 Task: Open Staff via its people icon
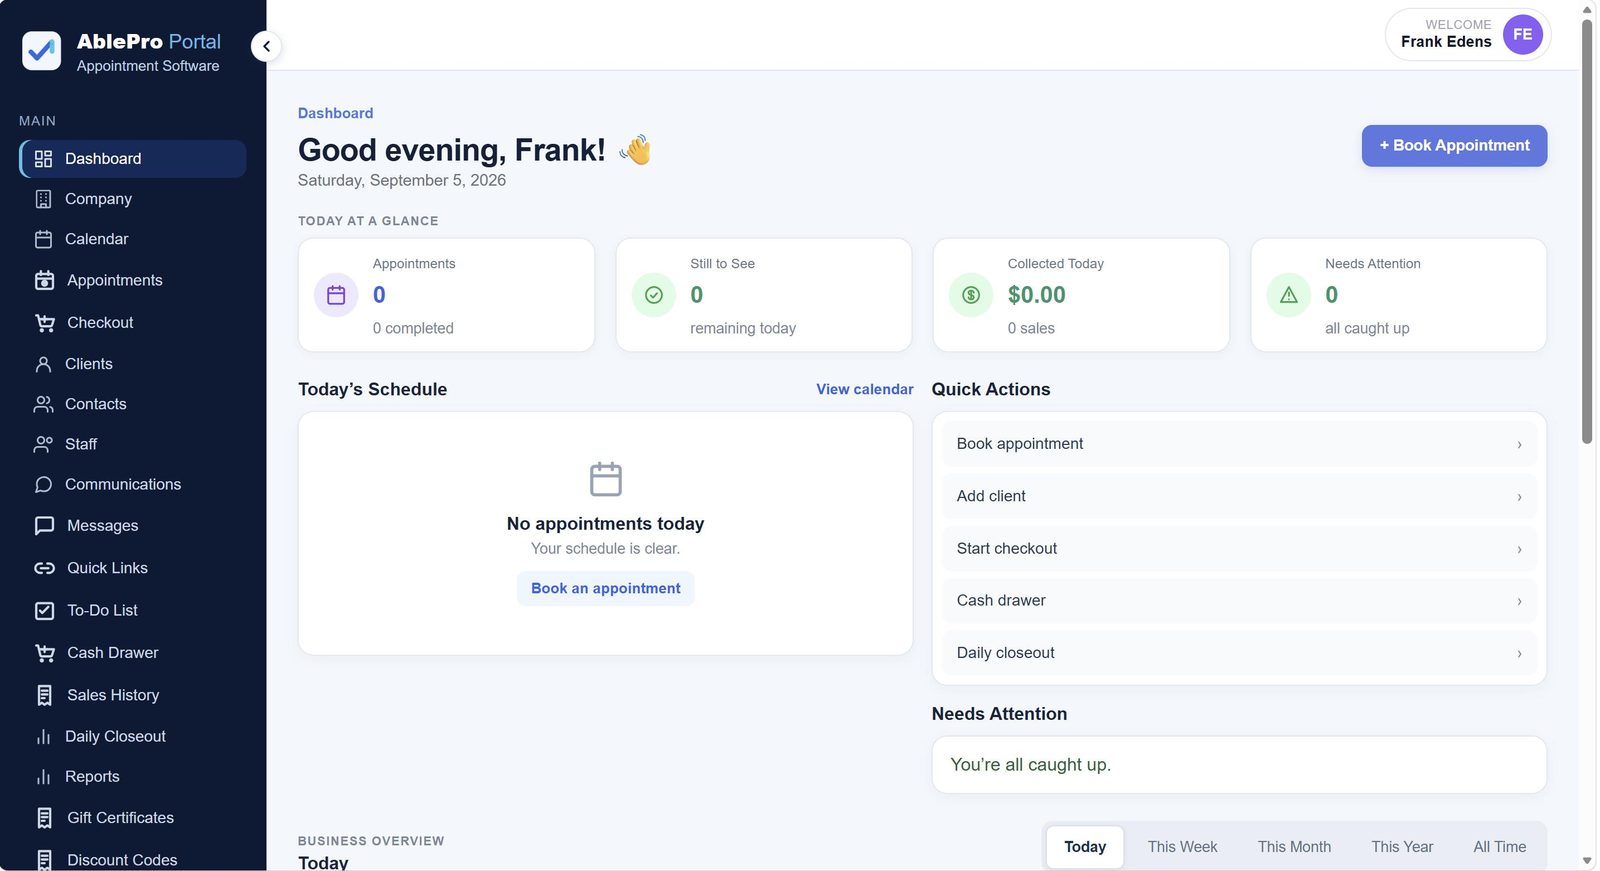(x=43, y=444)
